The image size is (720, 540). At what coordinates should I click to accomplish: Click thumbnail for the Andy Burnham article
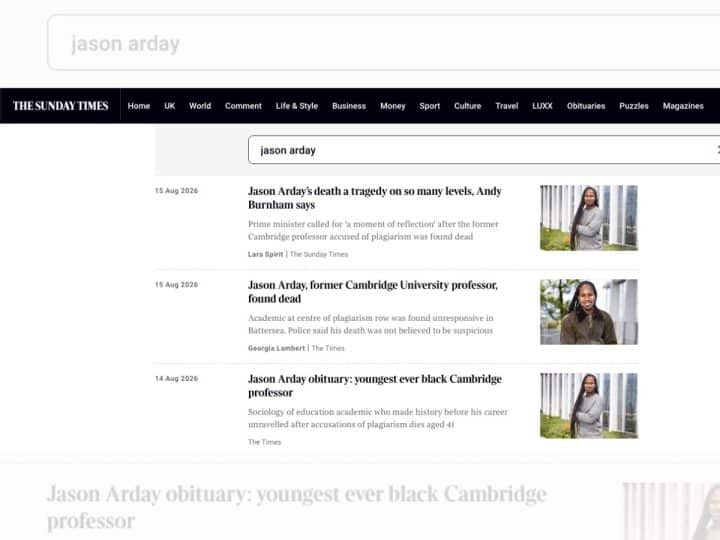tap(589, 218)
